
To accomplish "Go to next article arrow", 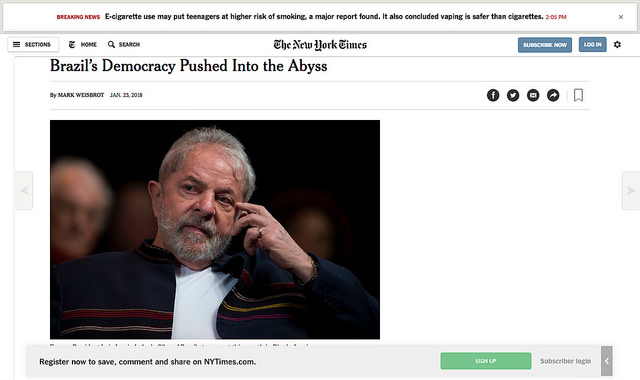I will pos(631,190).
